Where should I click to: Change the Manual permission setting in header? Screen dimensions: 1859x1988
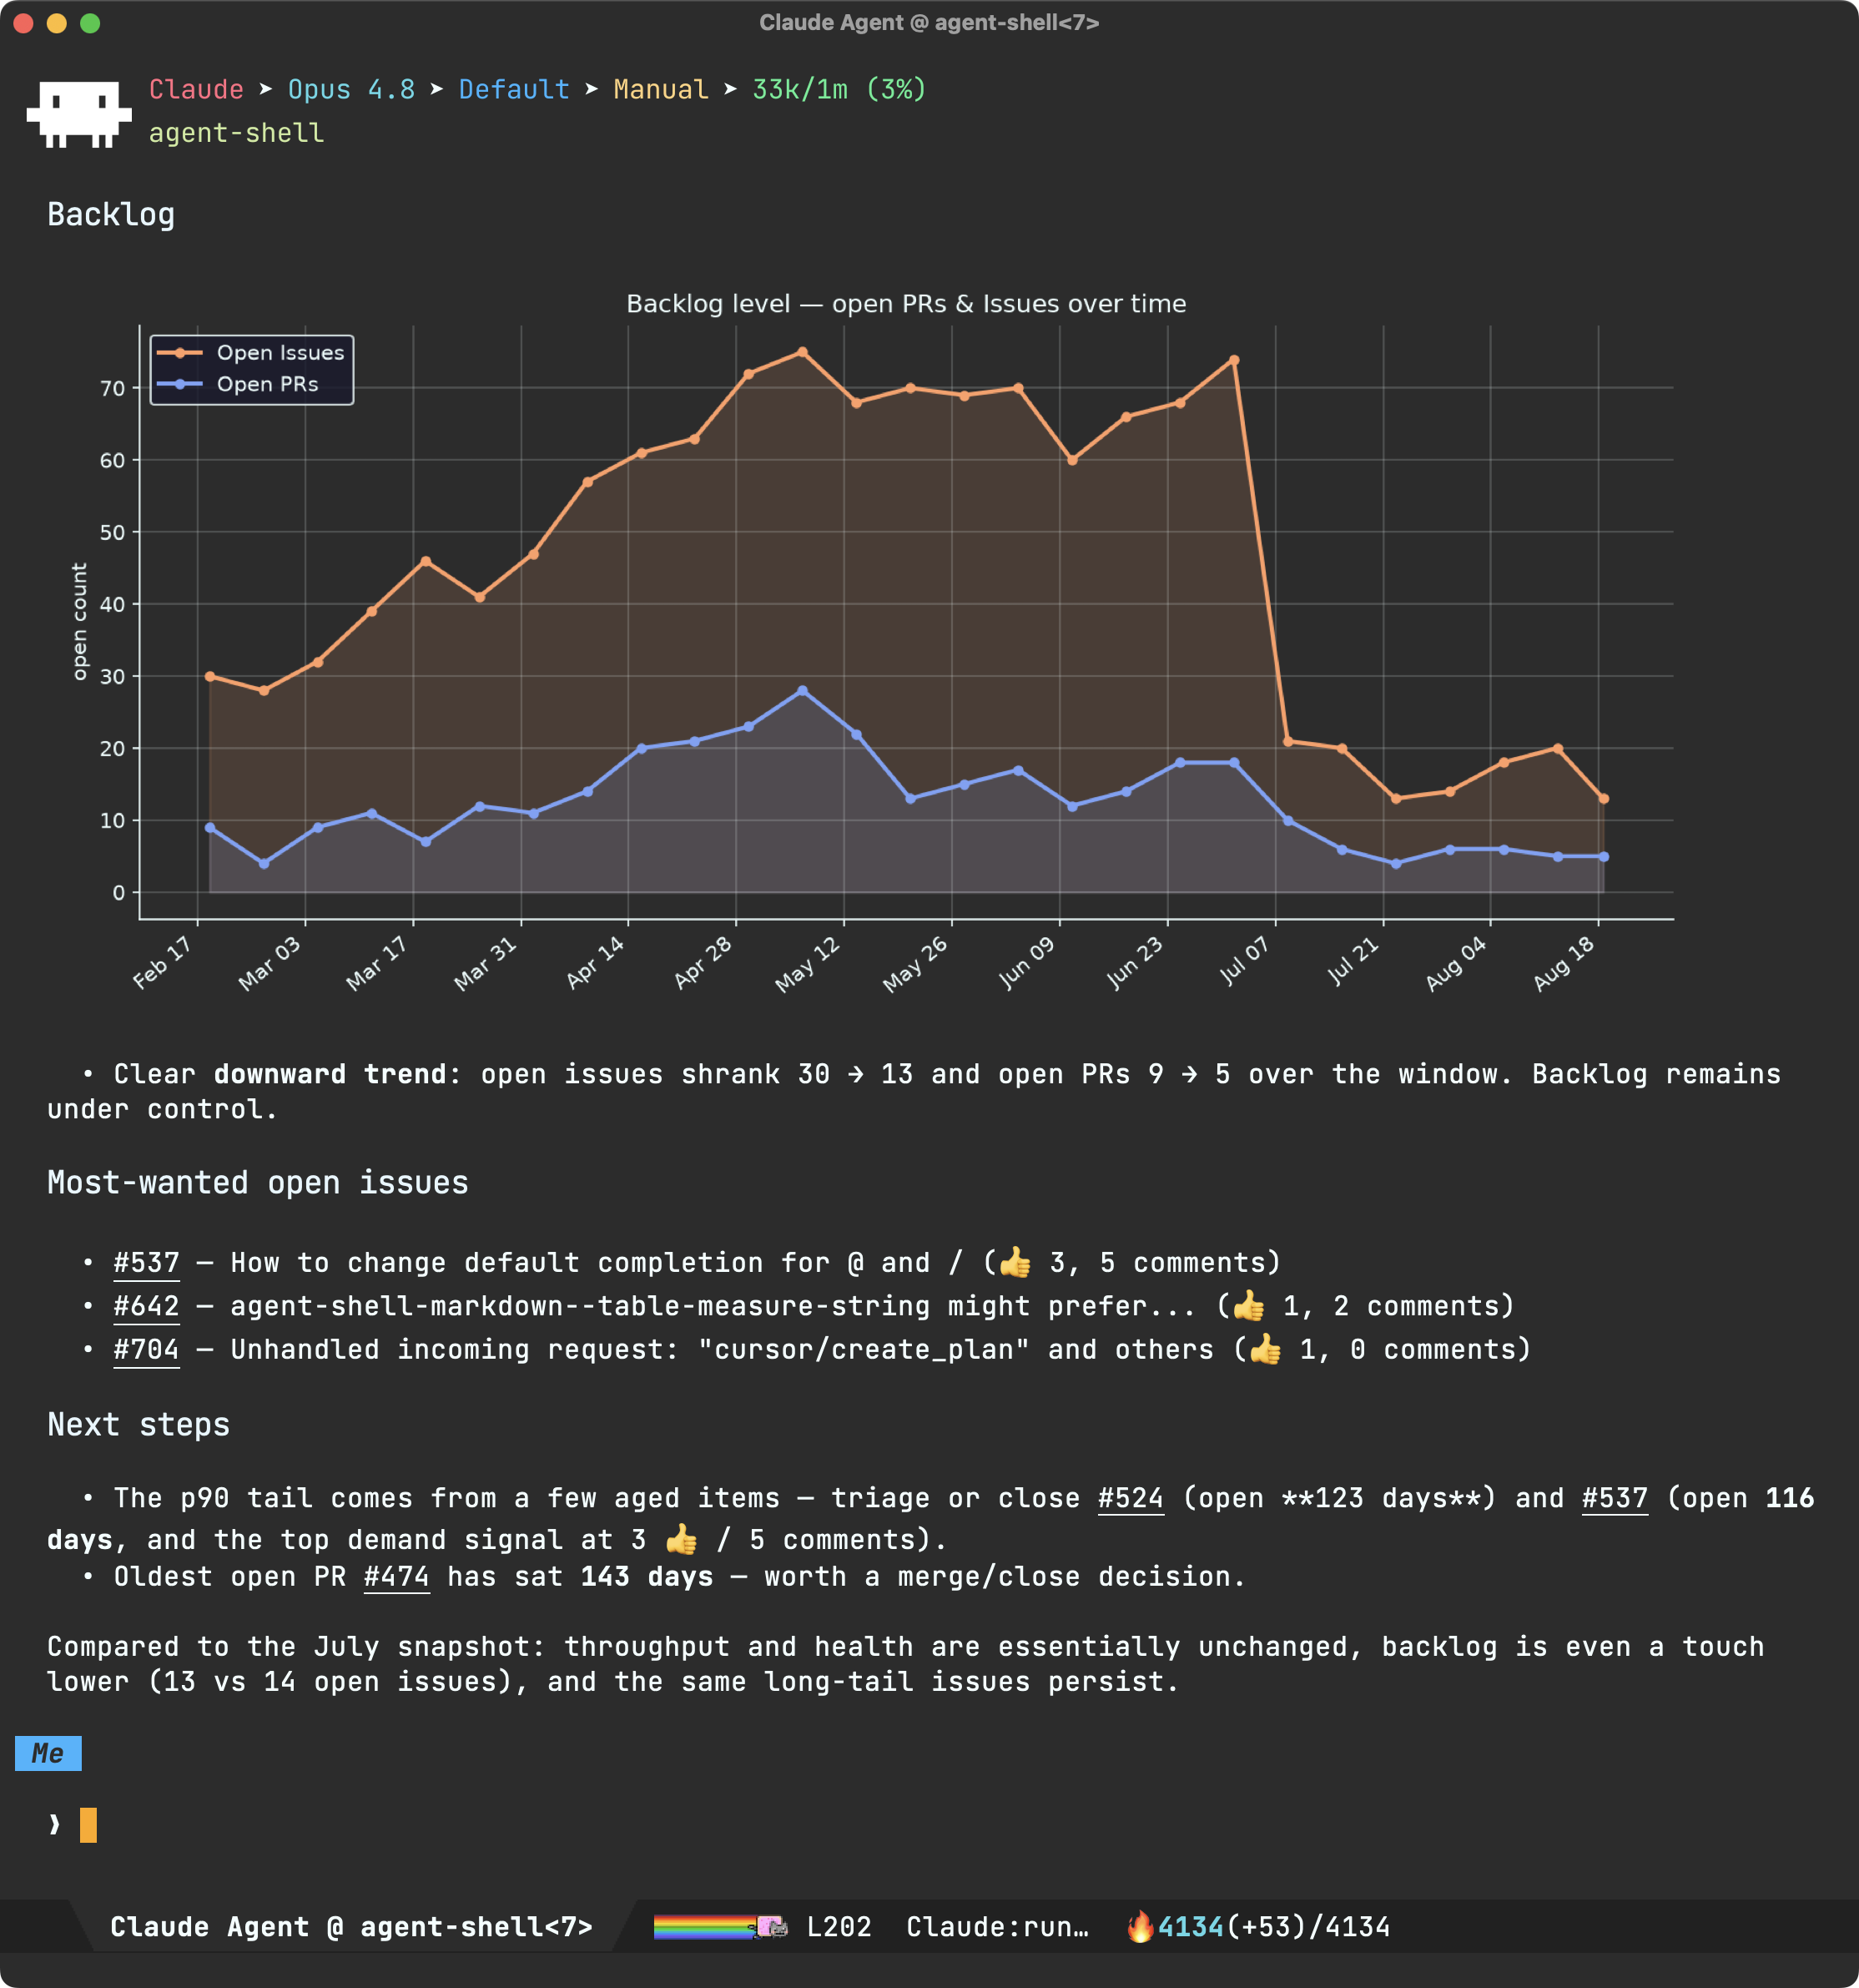pos(660,89)
